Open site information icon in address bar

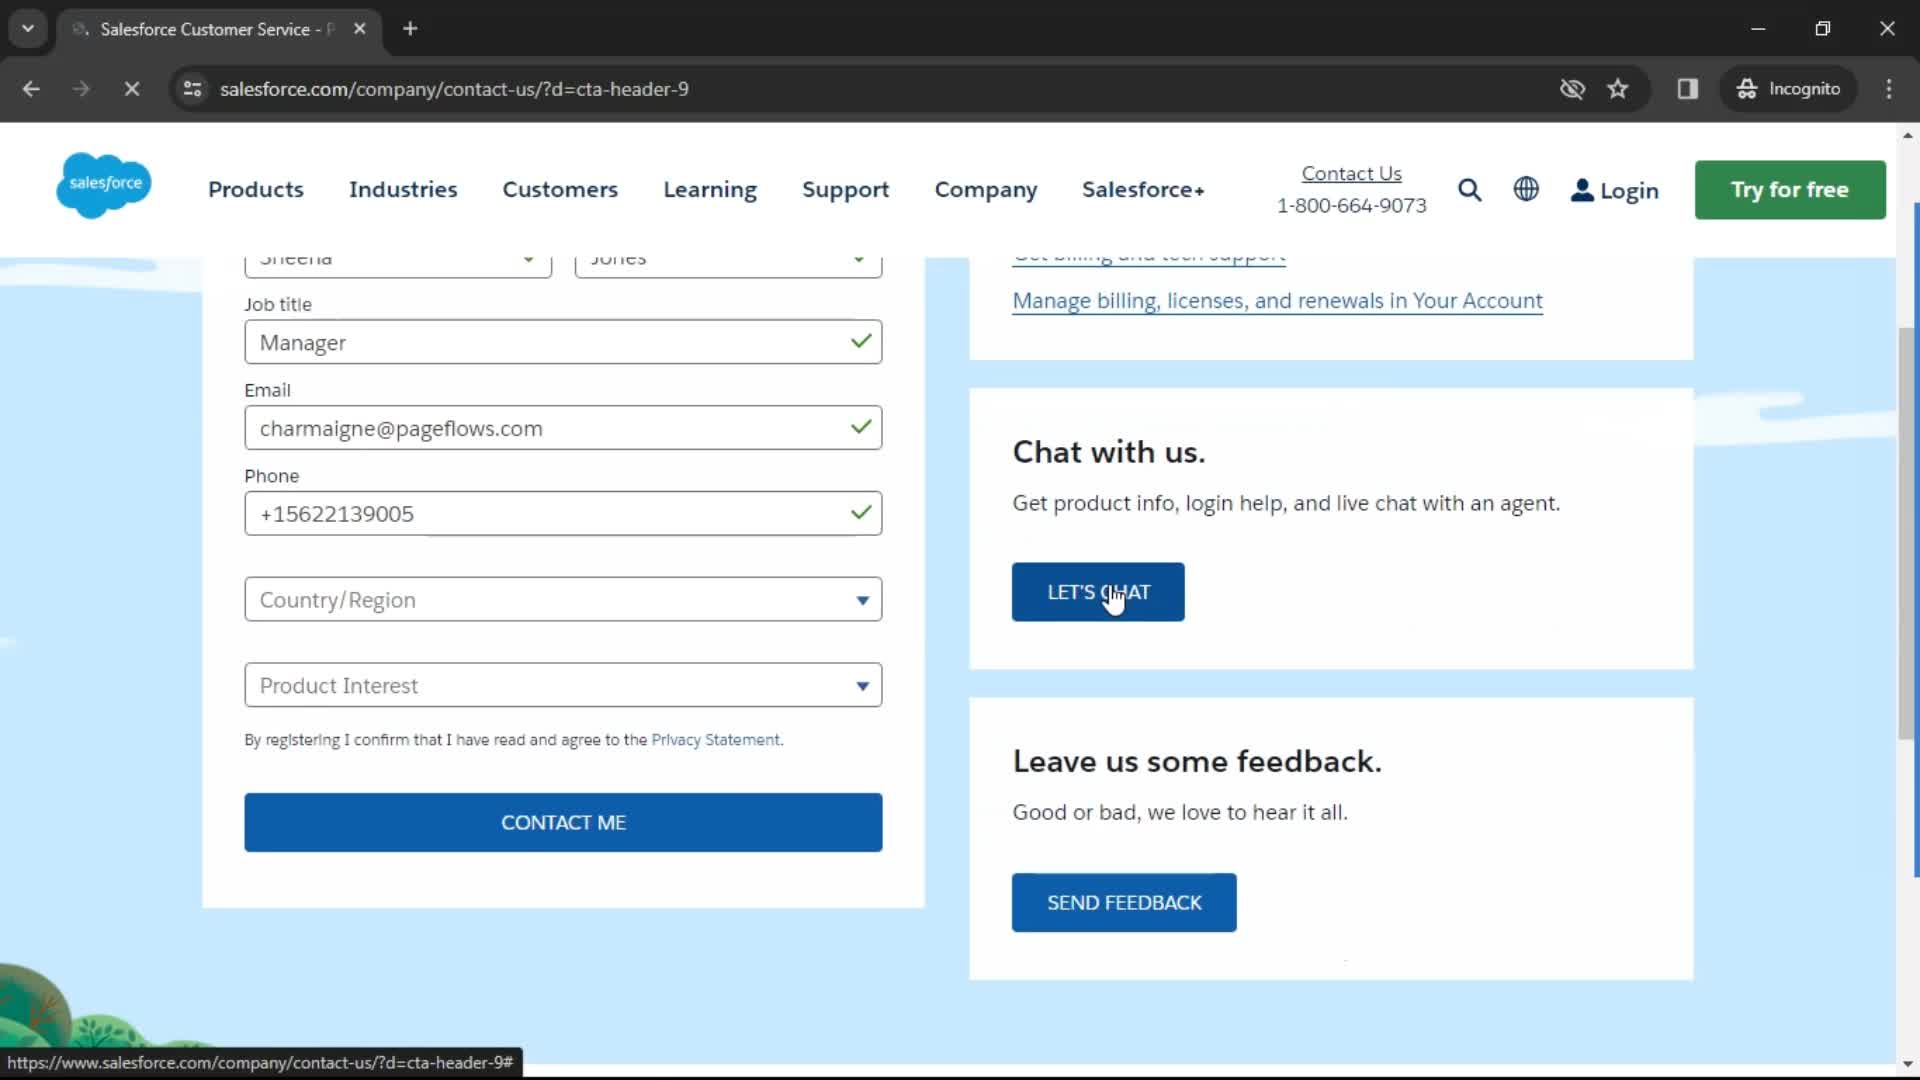193,89
